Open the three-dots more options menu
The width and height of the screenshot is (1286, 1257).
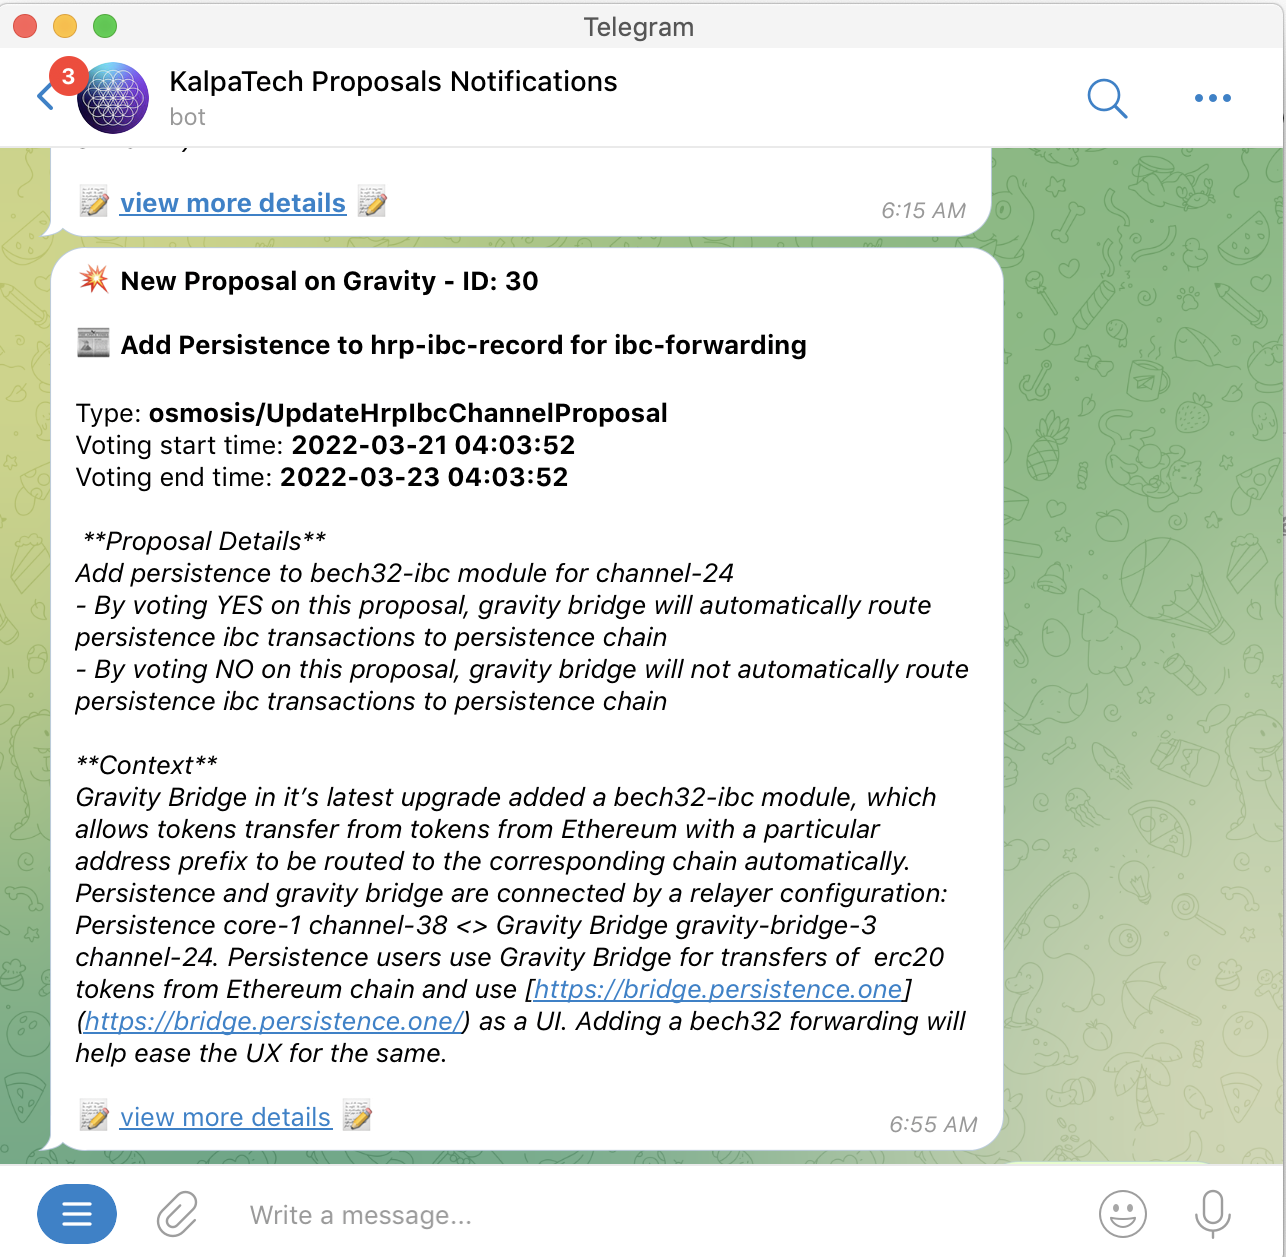(1212, 98)
